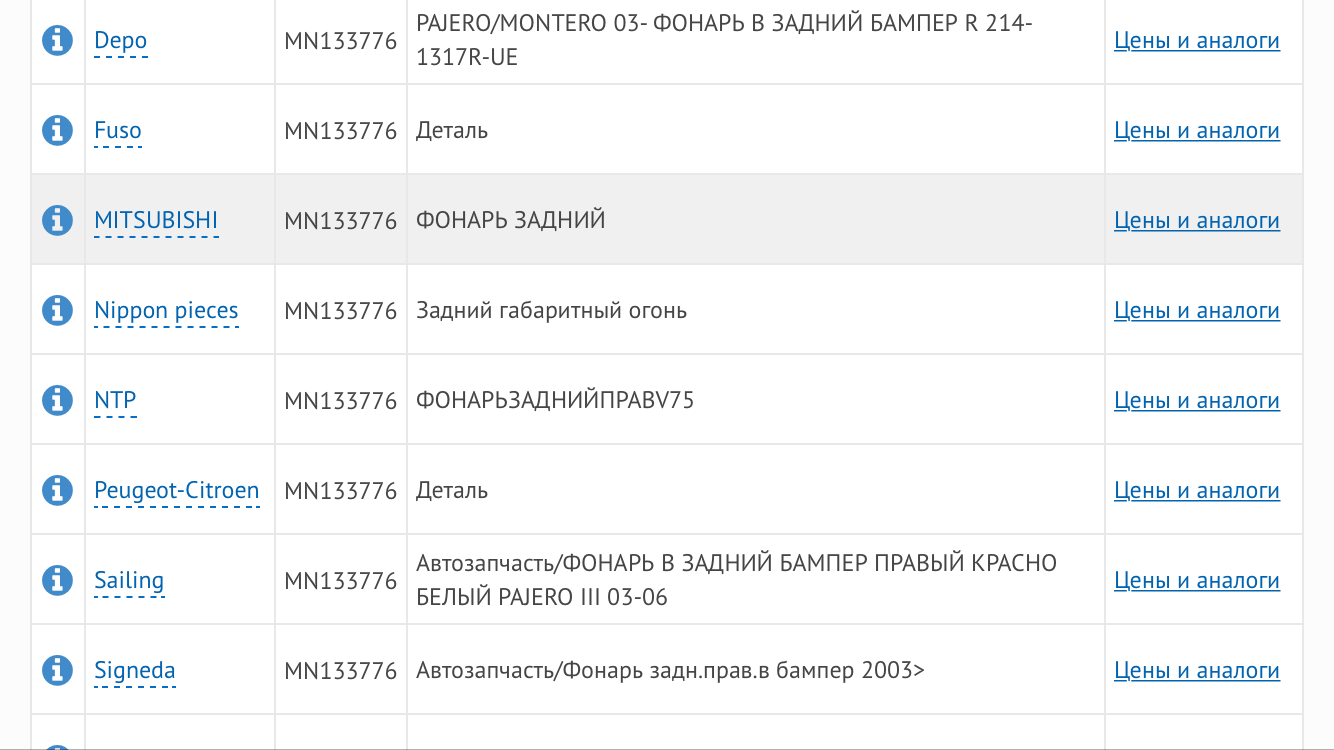Open the info icon for Fuso
Viewport: 1334px width, 750px height.
[x=58, y=130]
